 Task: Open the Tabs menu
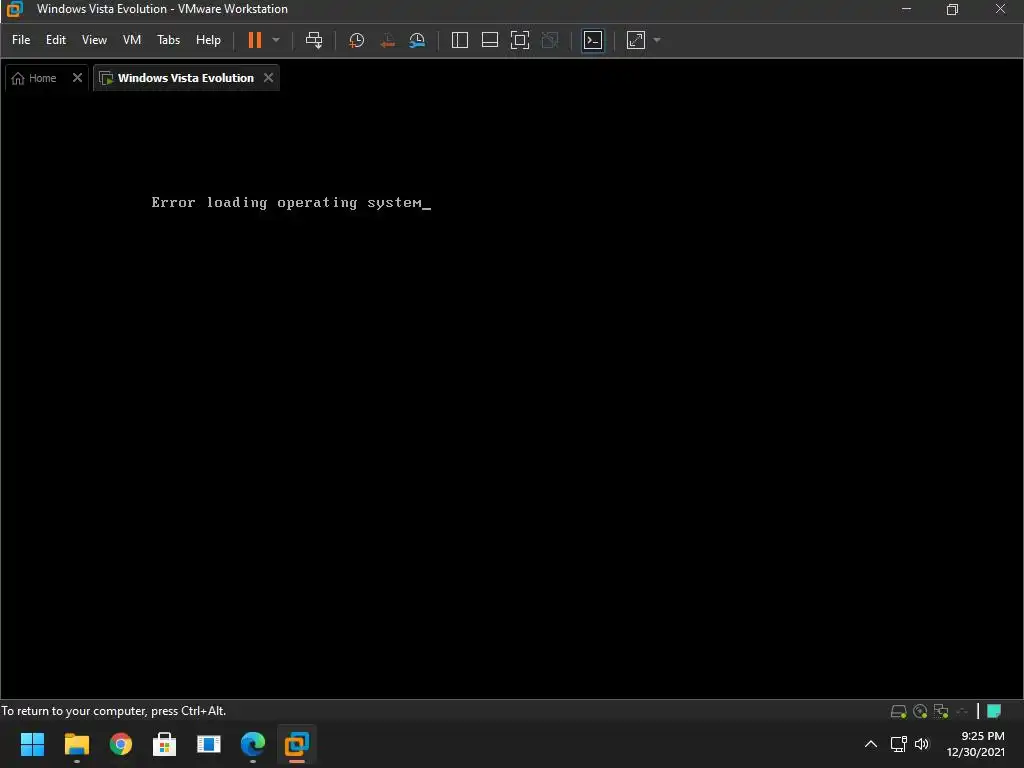[x=168, y=40]
